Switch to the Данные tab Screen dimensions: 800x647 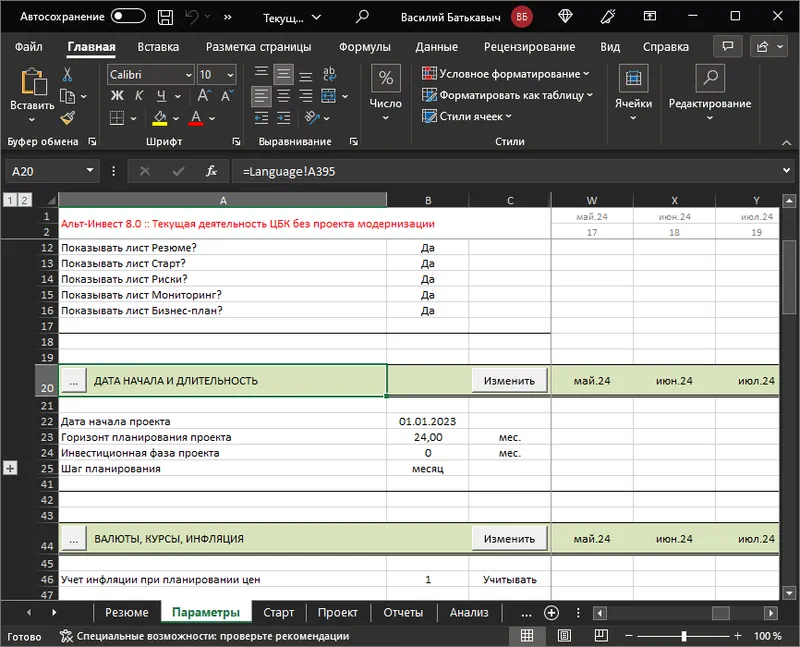click(x=437, y=47)
